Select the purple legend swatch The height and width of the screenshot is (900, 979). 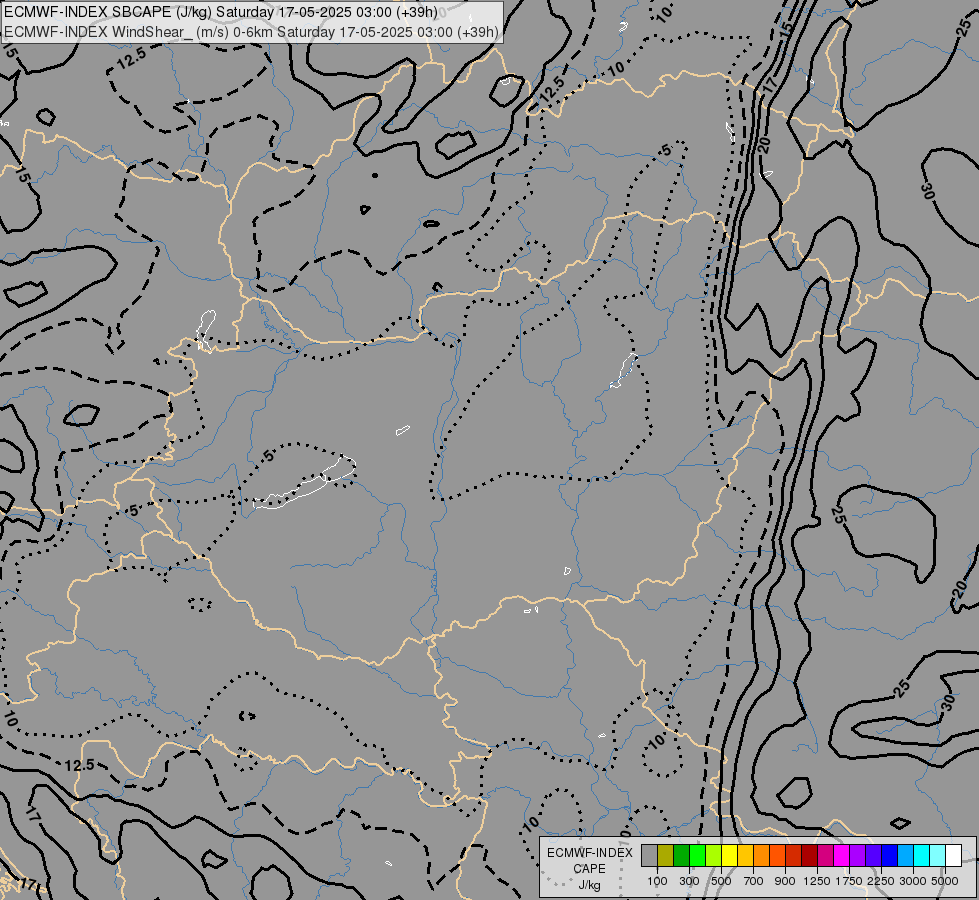pyautogui.click(x=857, y=855)
